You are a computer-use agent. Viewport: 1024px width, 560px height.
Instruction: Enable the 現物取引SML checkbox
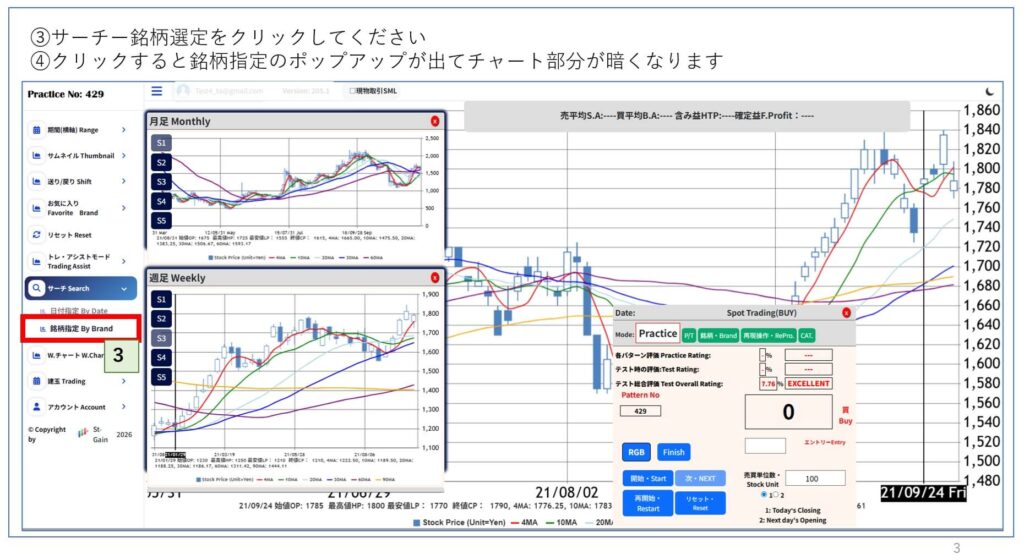click(346, 91)
